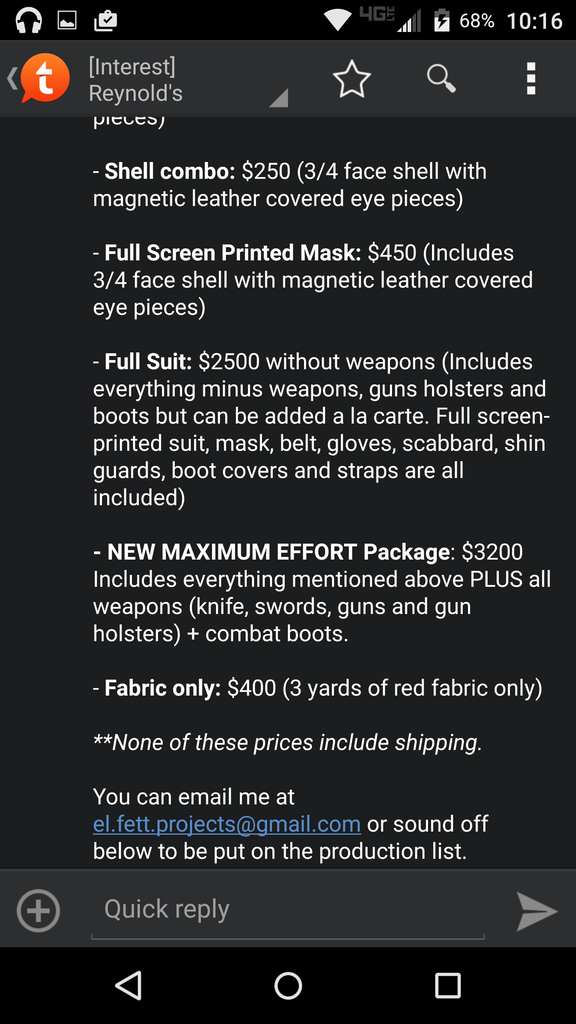
Task: Tap the image notification icon
Action: (68, 21)
